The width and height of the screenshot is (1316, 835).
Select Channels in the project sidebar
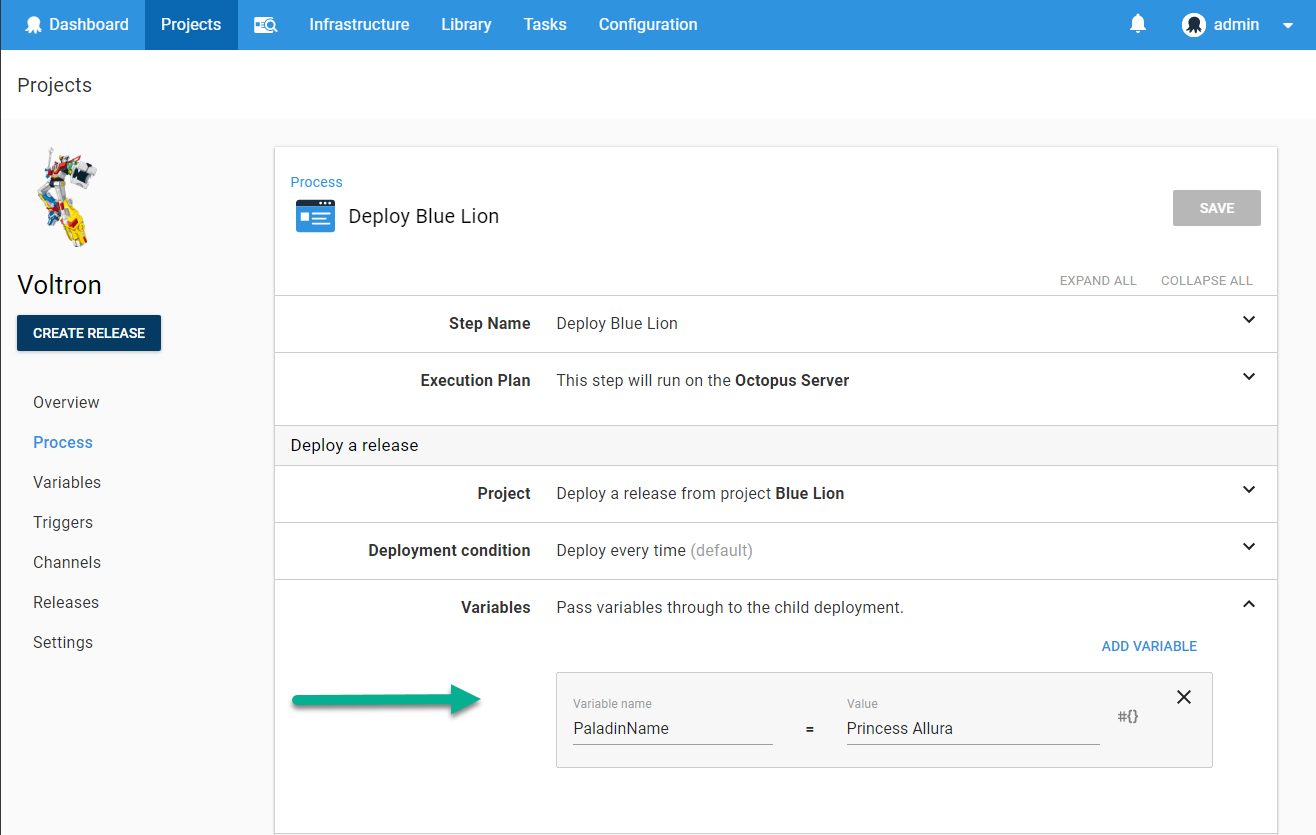[66, 562]
